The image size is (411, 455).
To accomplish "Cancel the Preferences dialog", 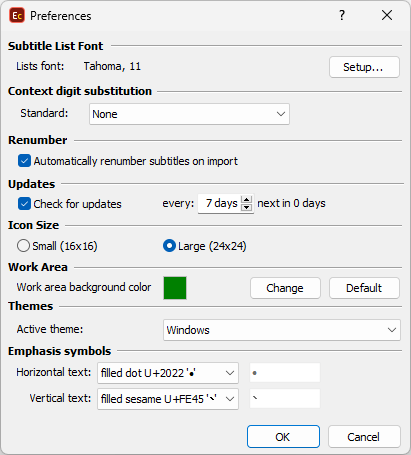I will (364, 437).
